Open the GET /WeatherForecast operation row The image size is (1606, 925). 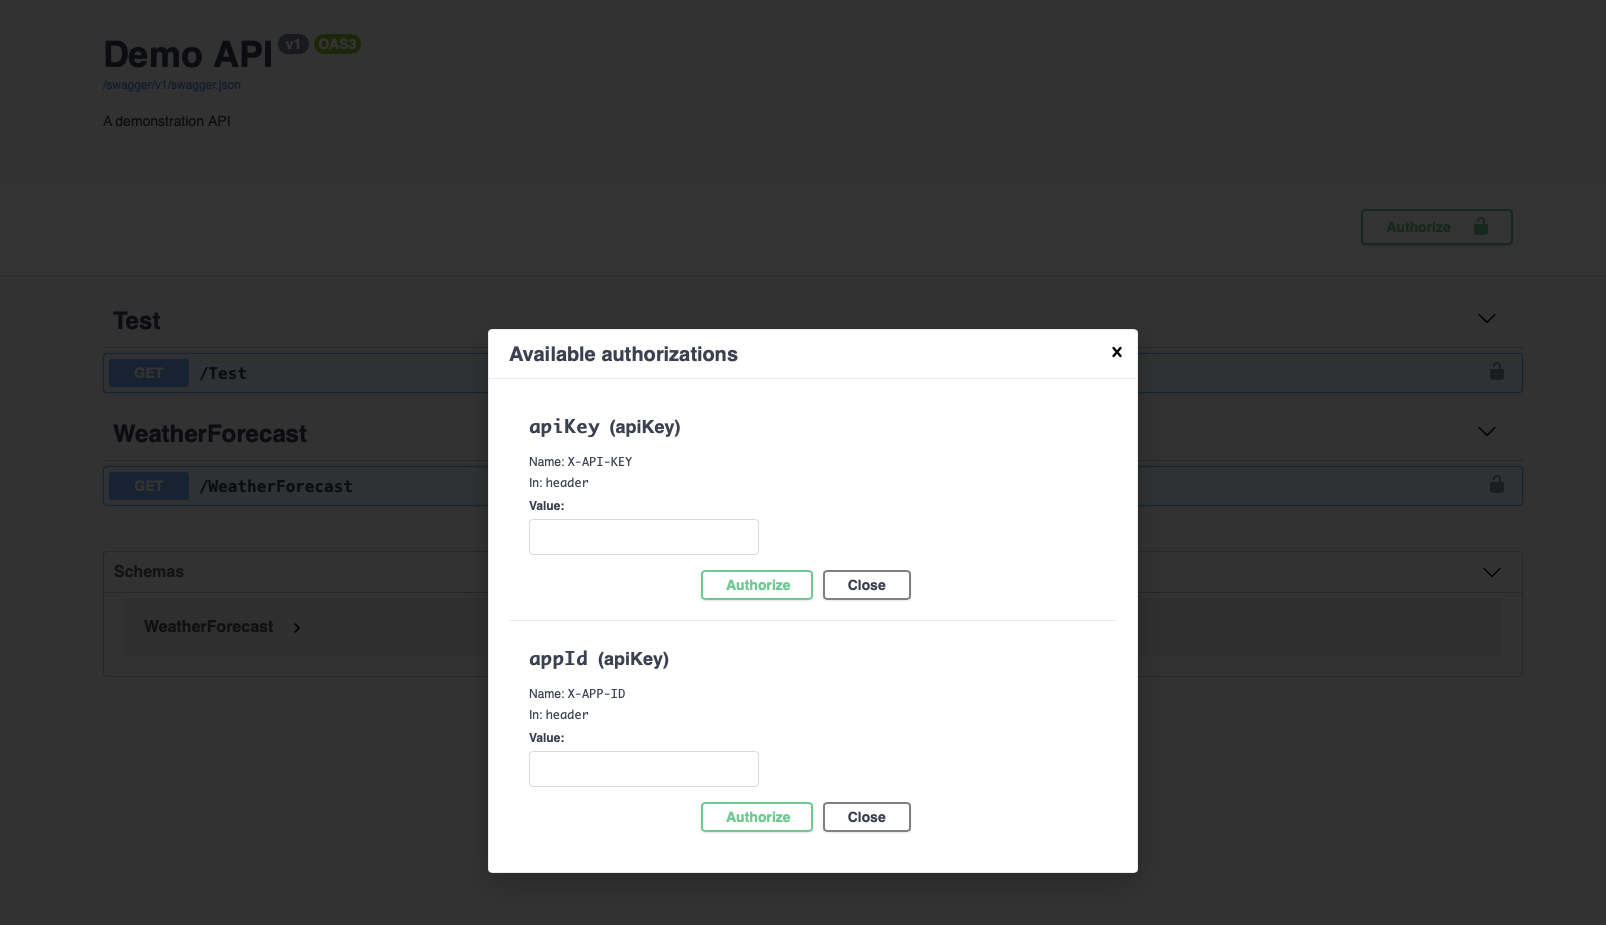pyautogui.click(x=276, y=485)
